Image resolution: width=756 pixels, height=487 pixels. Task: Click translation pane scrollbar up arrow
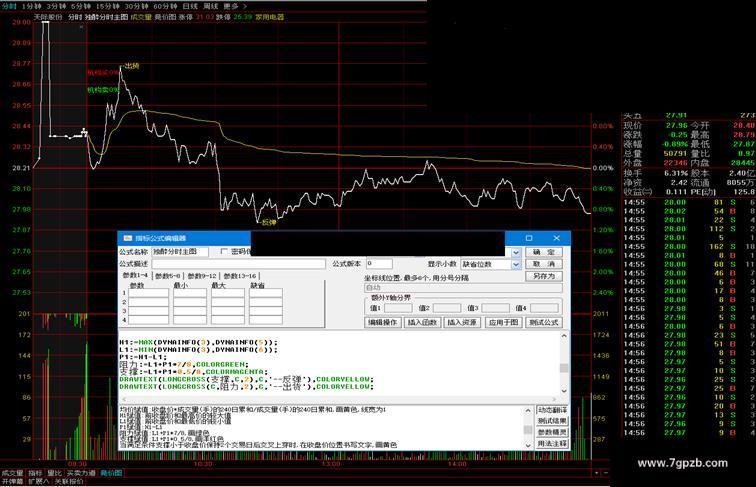[528, 410]
